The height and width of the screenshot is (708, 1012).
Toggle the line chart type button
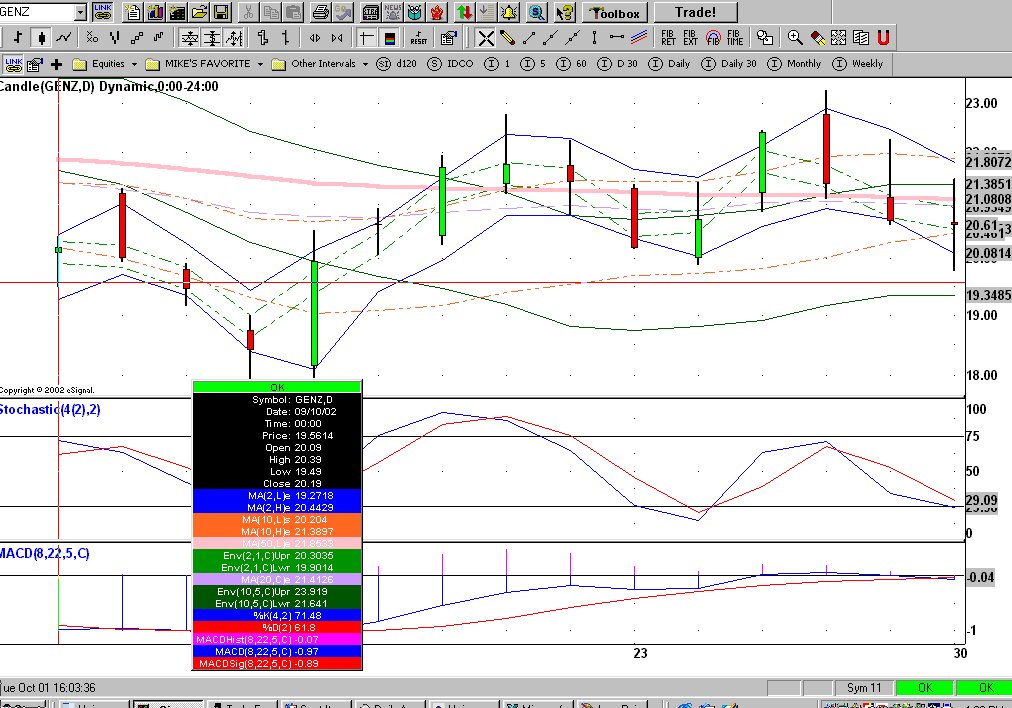click(x=64, y=38)
